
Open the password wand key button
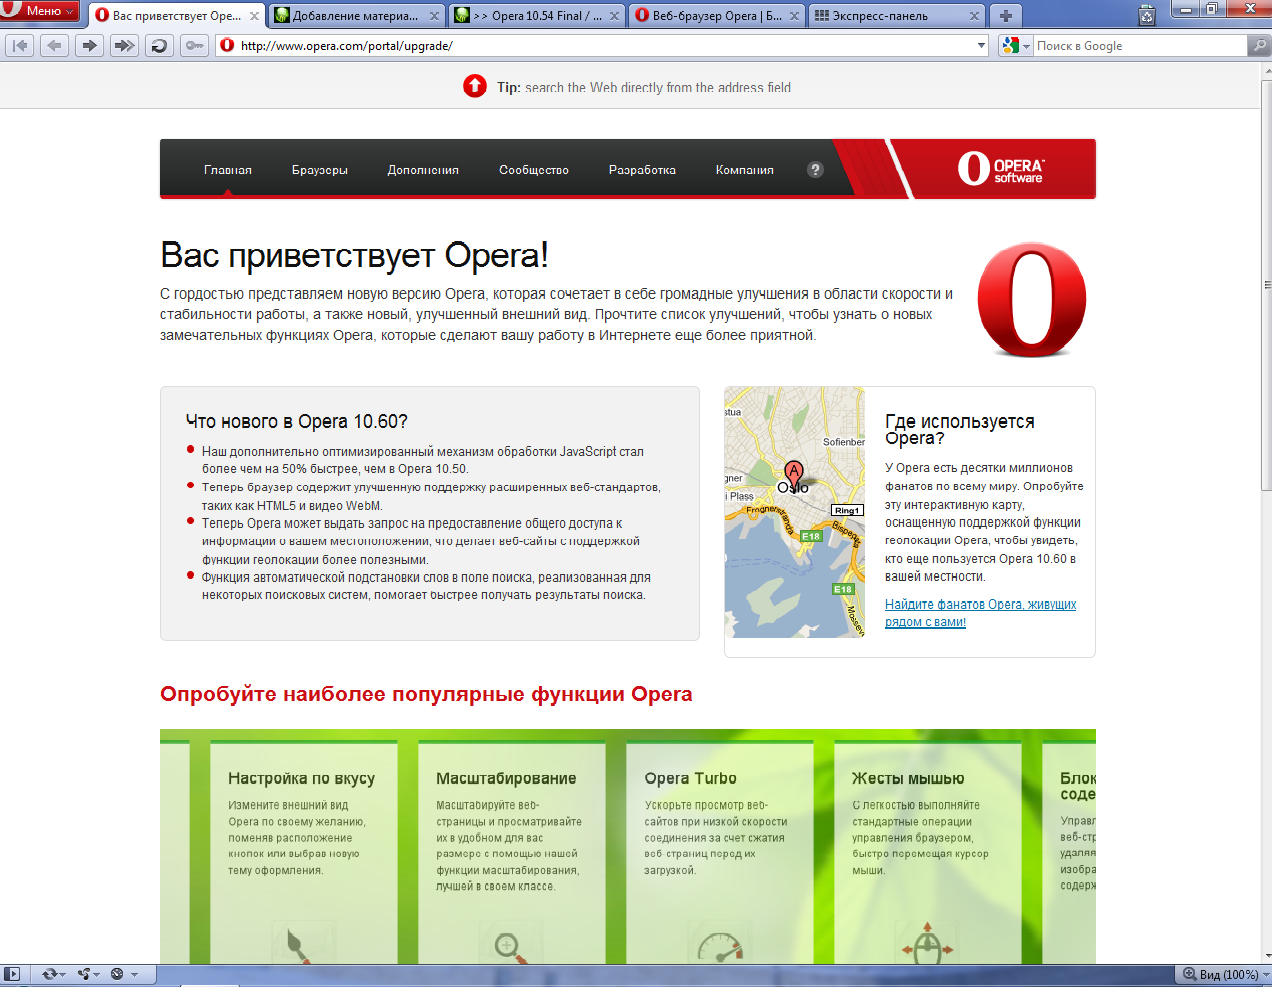[x=194, y=45]
